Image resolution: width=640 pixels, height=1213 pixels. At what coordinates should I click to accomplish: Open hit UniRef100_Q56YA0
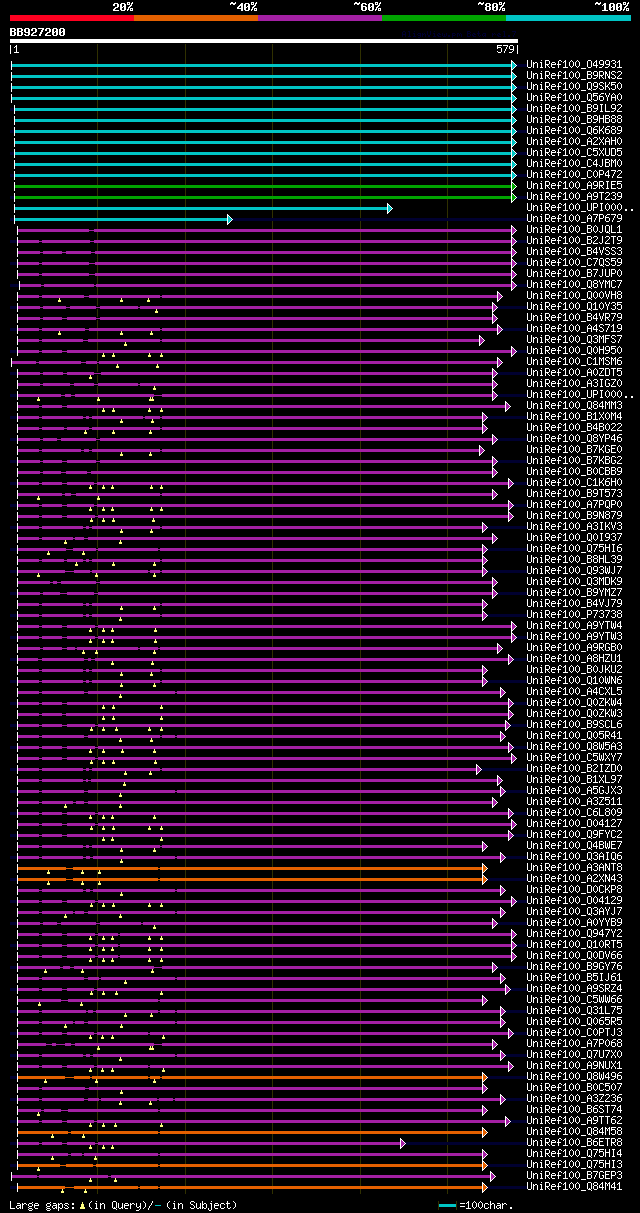coord(574,97)
